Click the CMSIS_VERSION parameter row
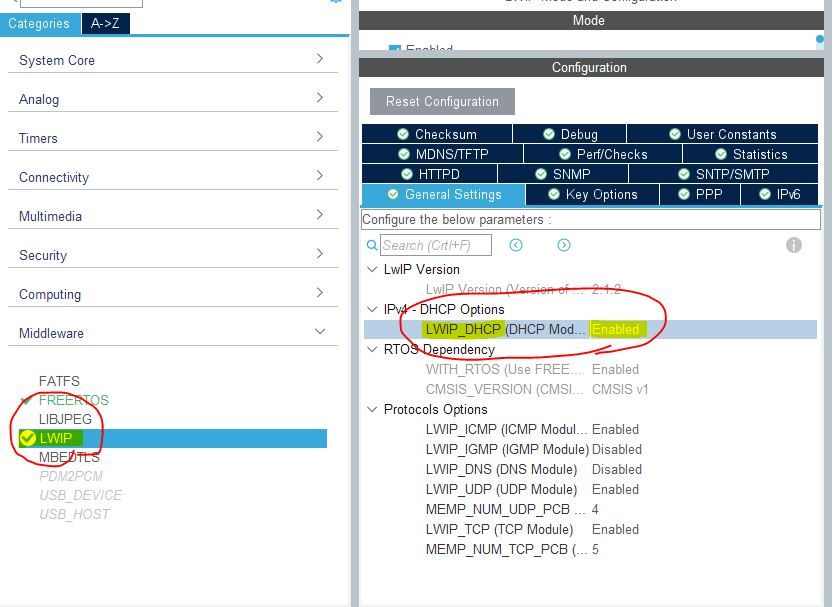The width and height of the screenshot is (839, 607). [x=590, y=389]
